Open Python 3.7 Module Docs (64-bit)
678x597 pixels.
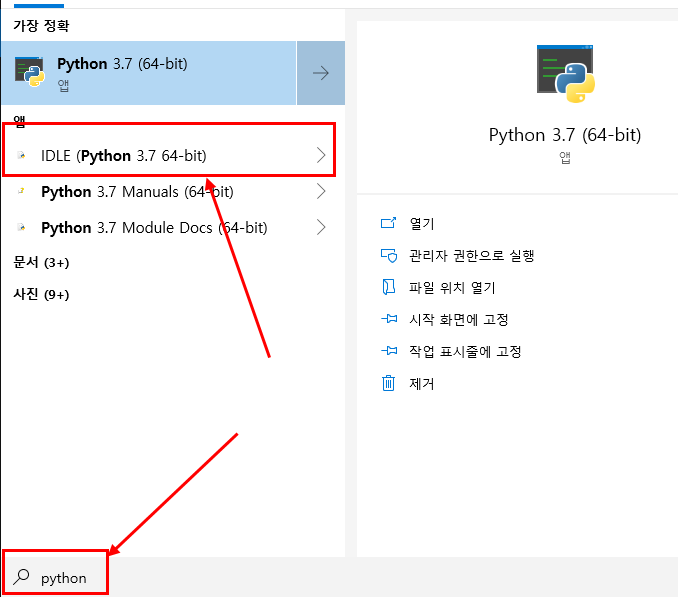point(169,227)
